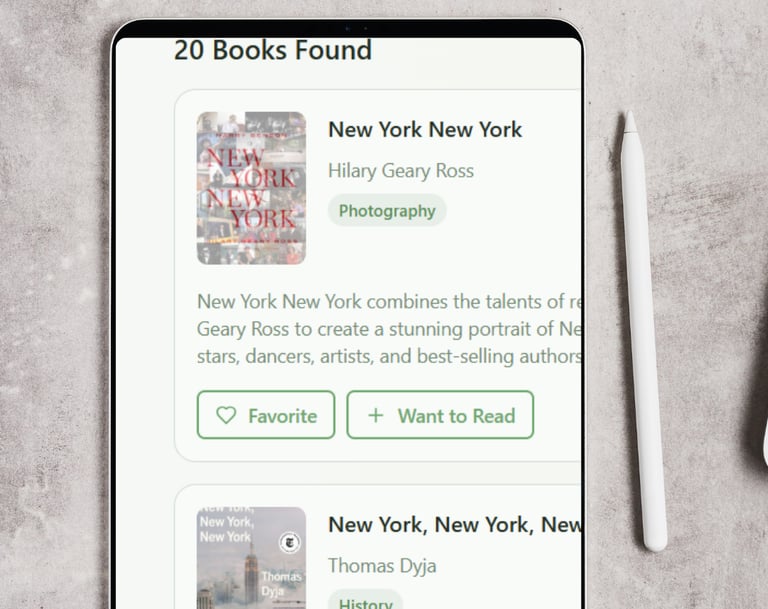View author Thomas Dyja
Viewport: 768px width, 609px height.
[x=382, y=566]
